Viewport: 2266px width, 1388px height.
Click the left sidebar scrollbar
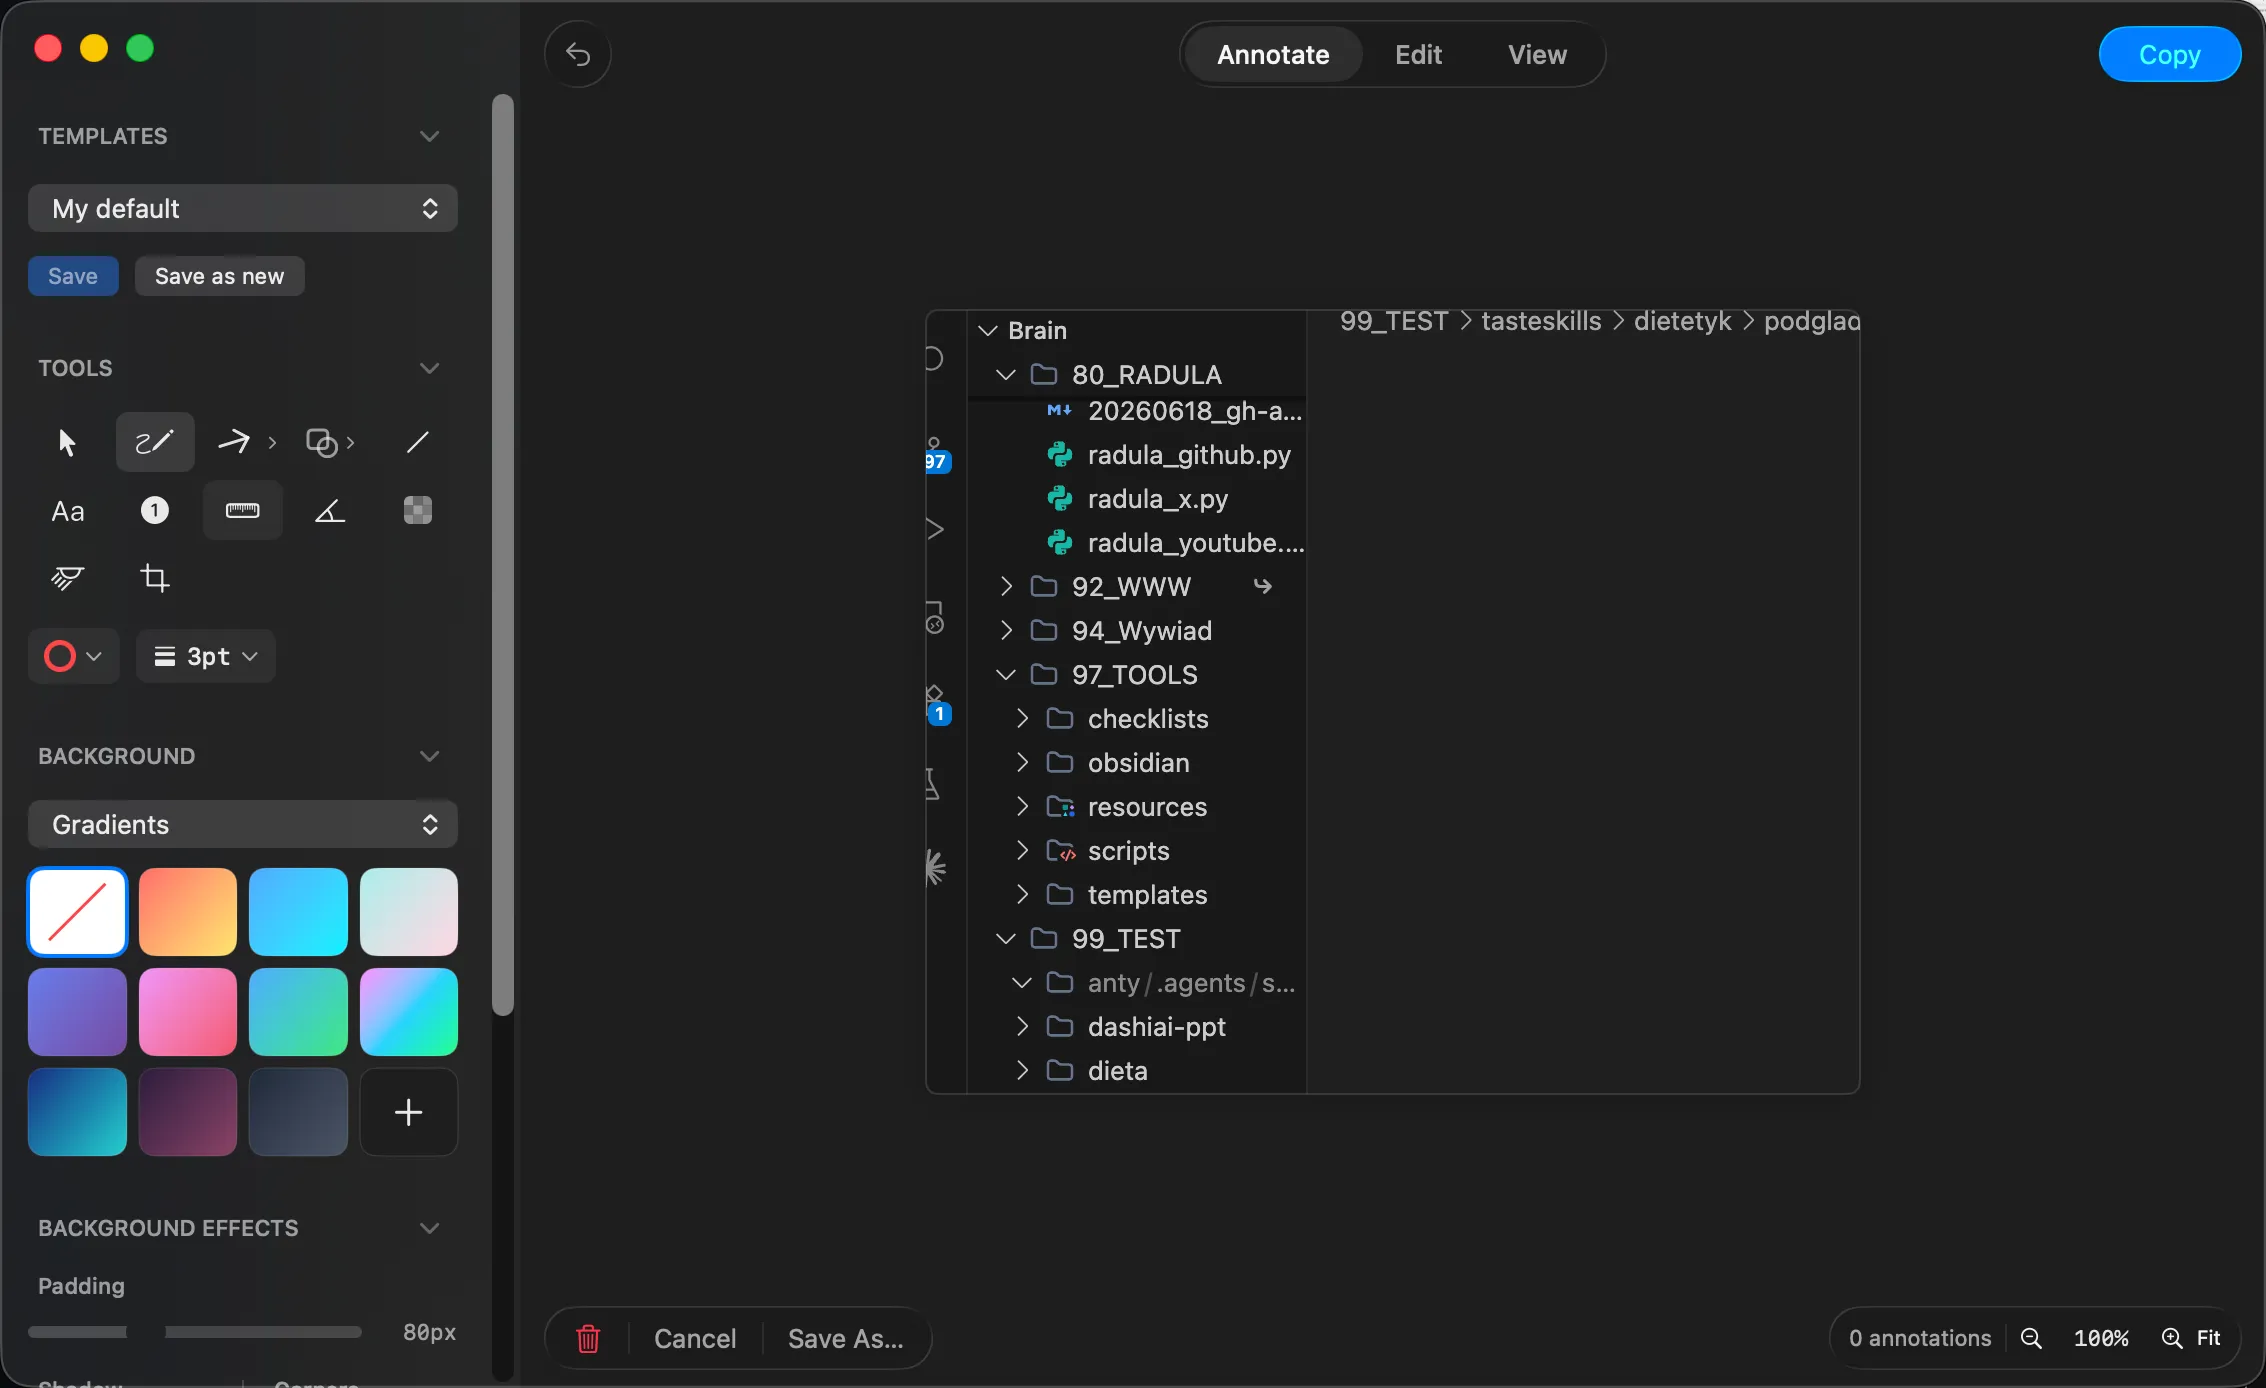coord(503,555)
